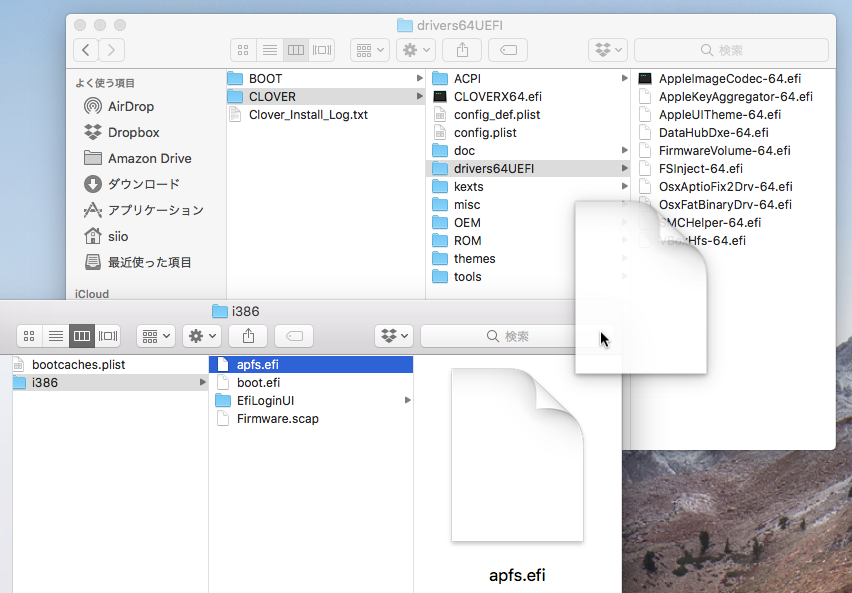The image size is (852, 593).
Task: Open action gear menu in drivers64UEFI window
Action: click(416, 50)
